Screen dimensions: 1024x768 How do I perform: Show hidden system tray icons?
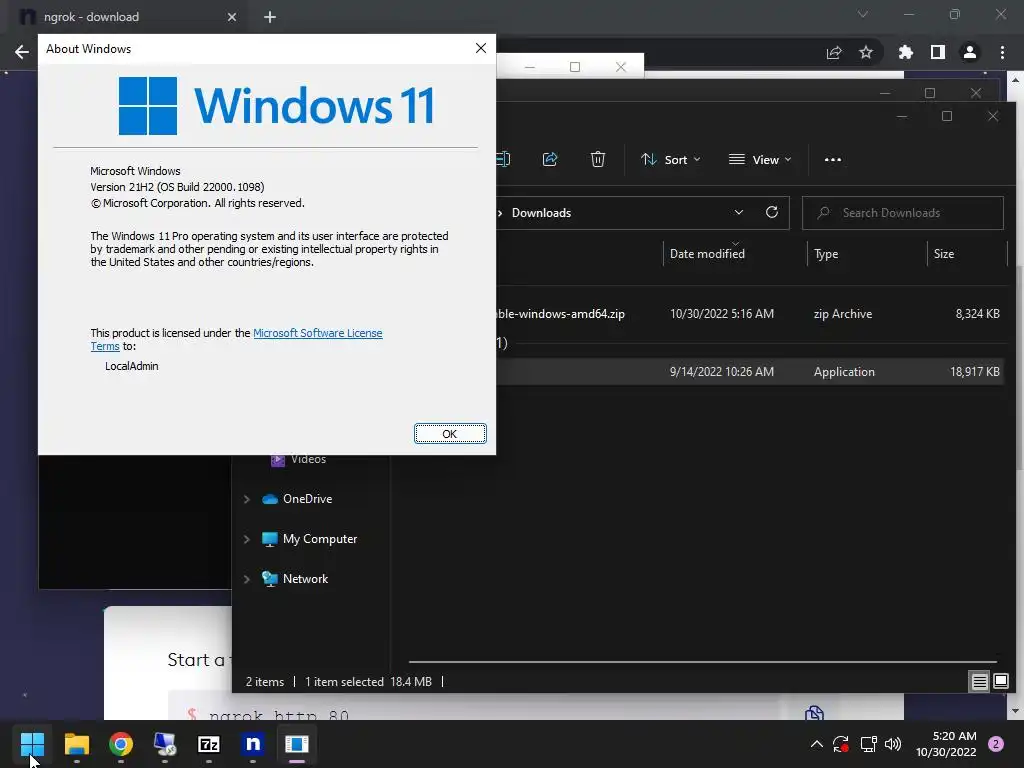pyautogui.click(x=816, y=744)
